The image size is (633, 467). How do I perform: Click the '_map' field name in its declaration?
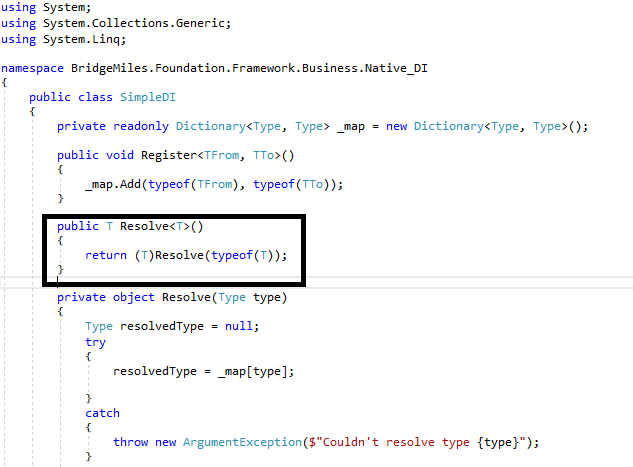coord(351,127)
